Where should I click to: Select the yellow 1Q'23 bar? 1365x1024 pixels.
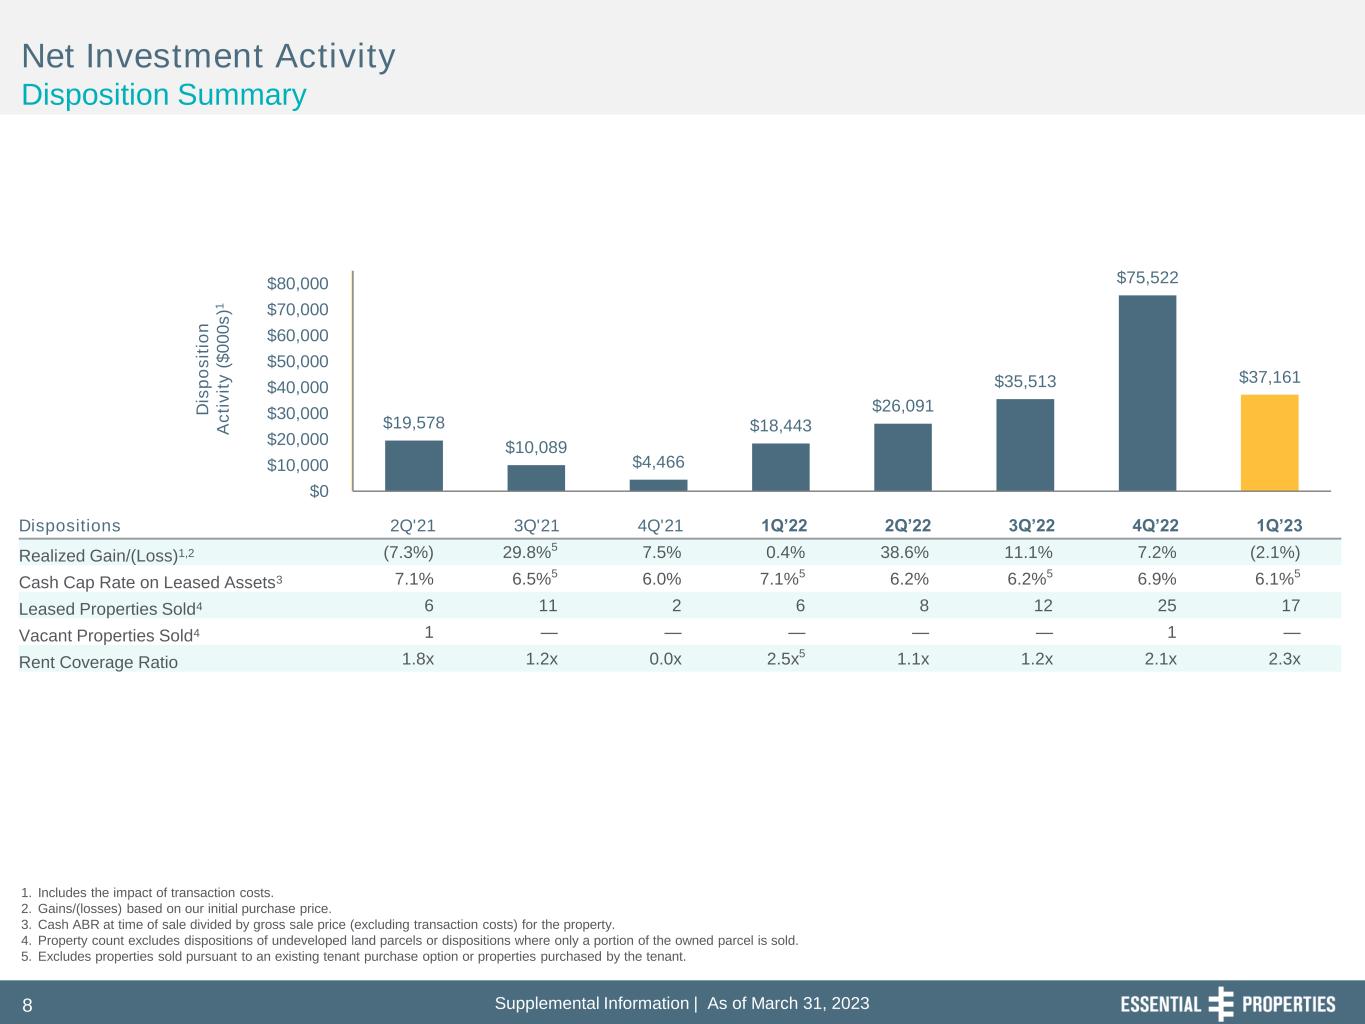tap(1269, 442)
